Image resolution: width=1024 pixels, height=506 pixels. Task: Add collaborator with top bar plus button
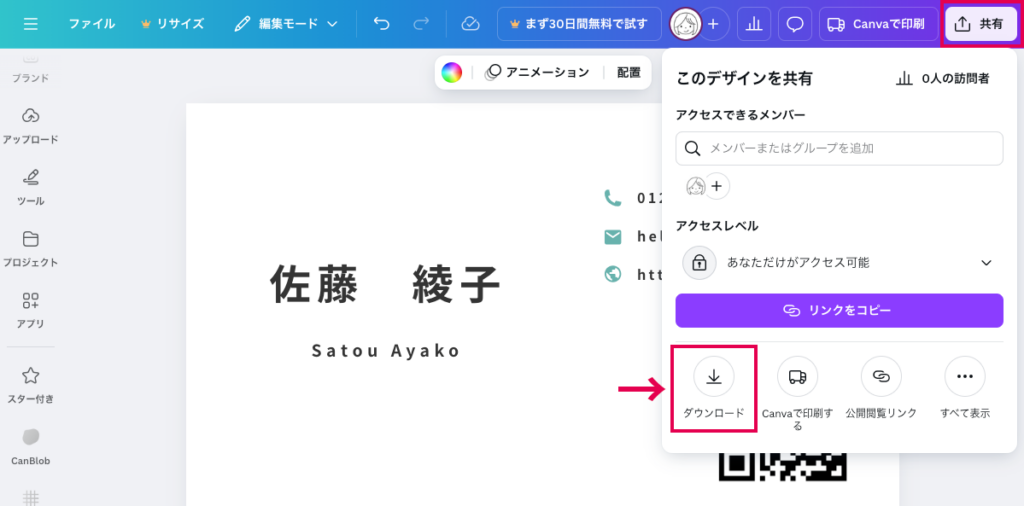tap(714, 24)
